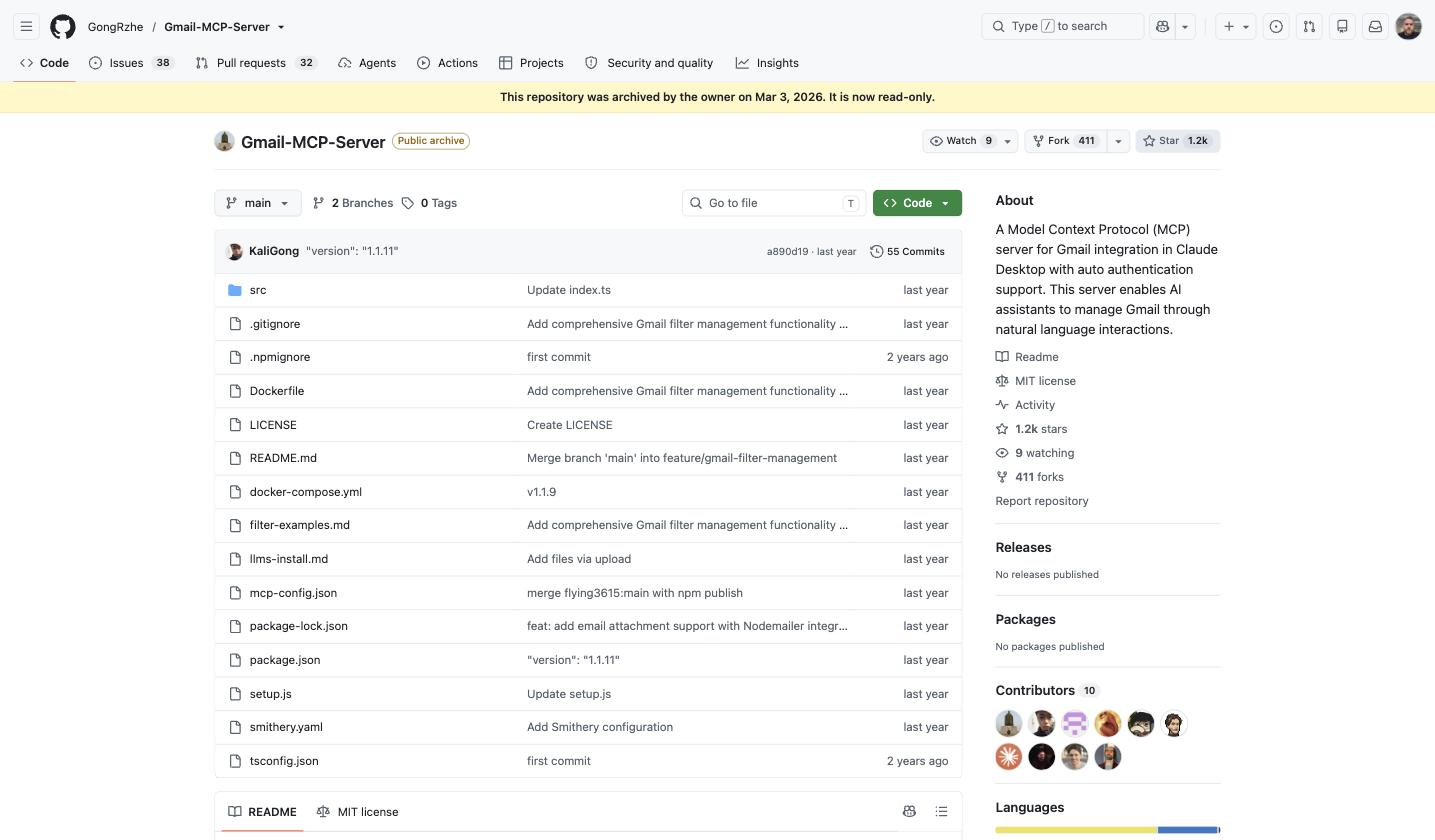
Task: Open Security and quality tab
Action: (x=649, y=63)
